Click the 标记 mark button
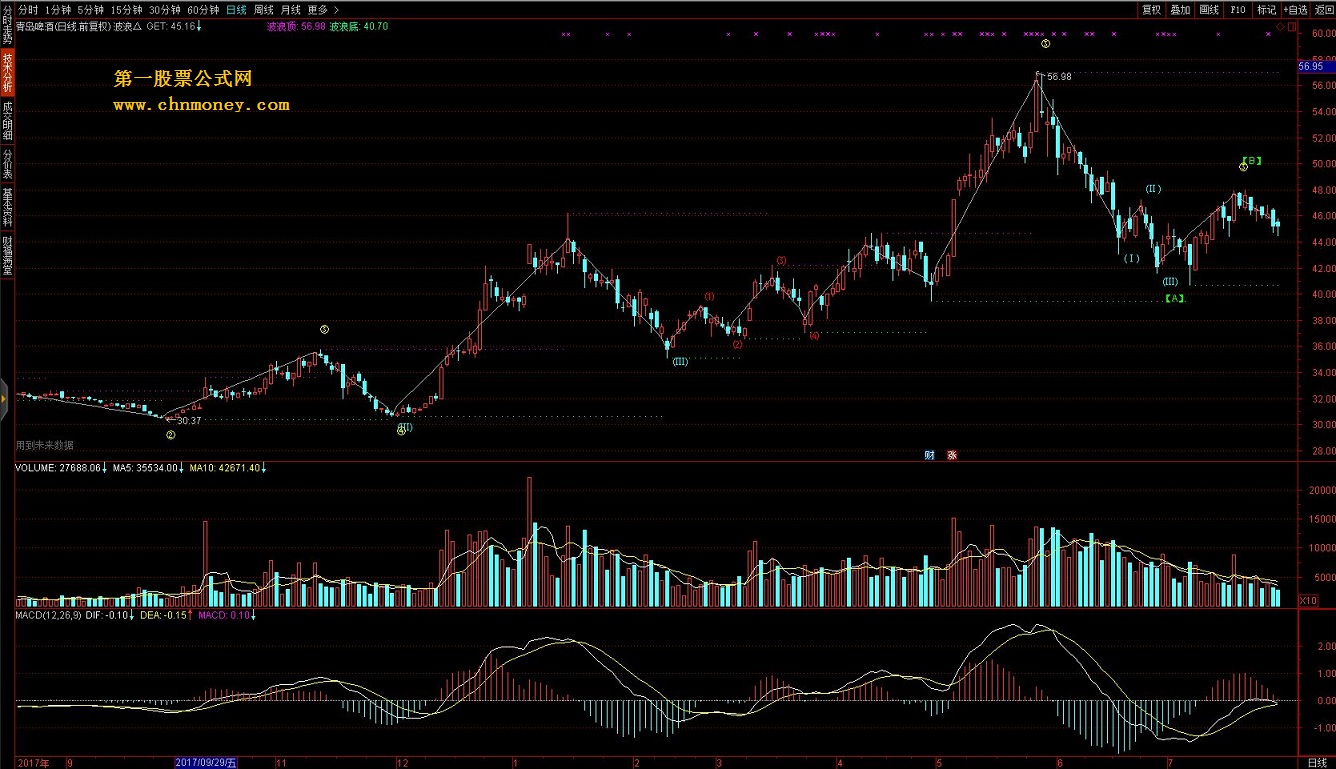This screenshot has height=769, width=1336. coord(1266,9)
